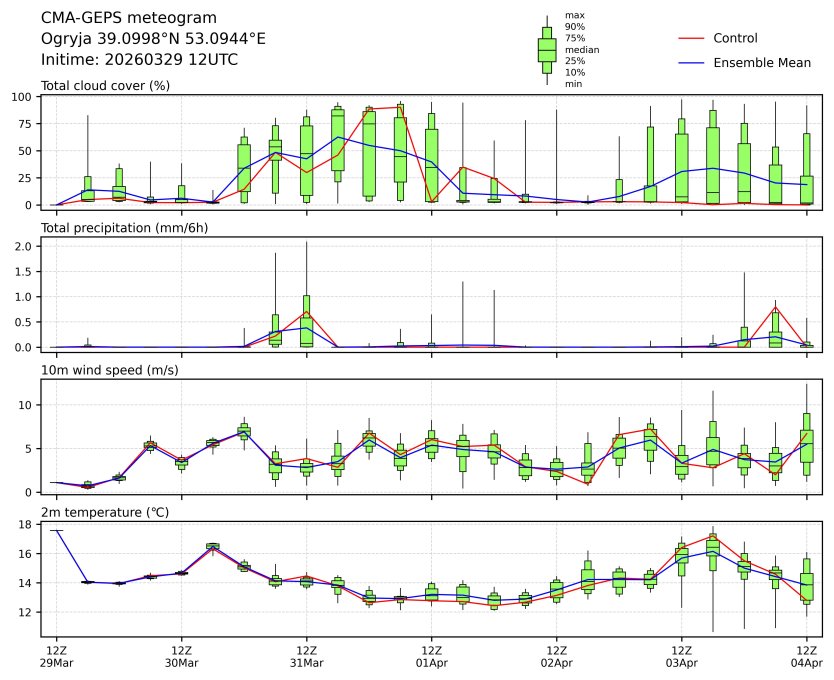Select the 2m temperature panel title
The image size is (834, 680).
pos(104,512)
